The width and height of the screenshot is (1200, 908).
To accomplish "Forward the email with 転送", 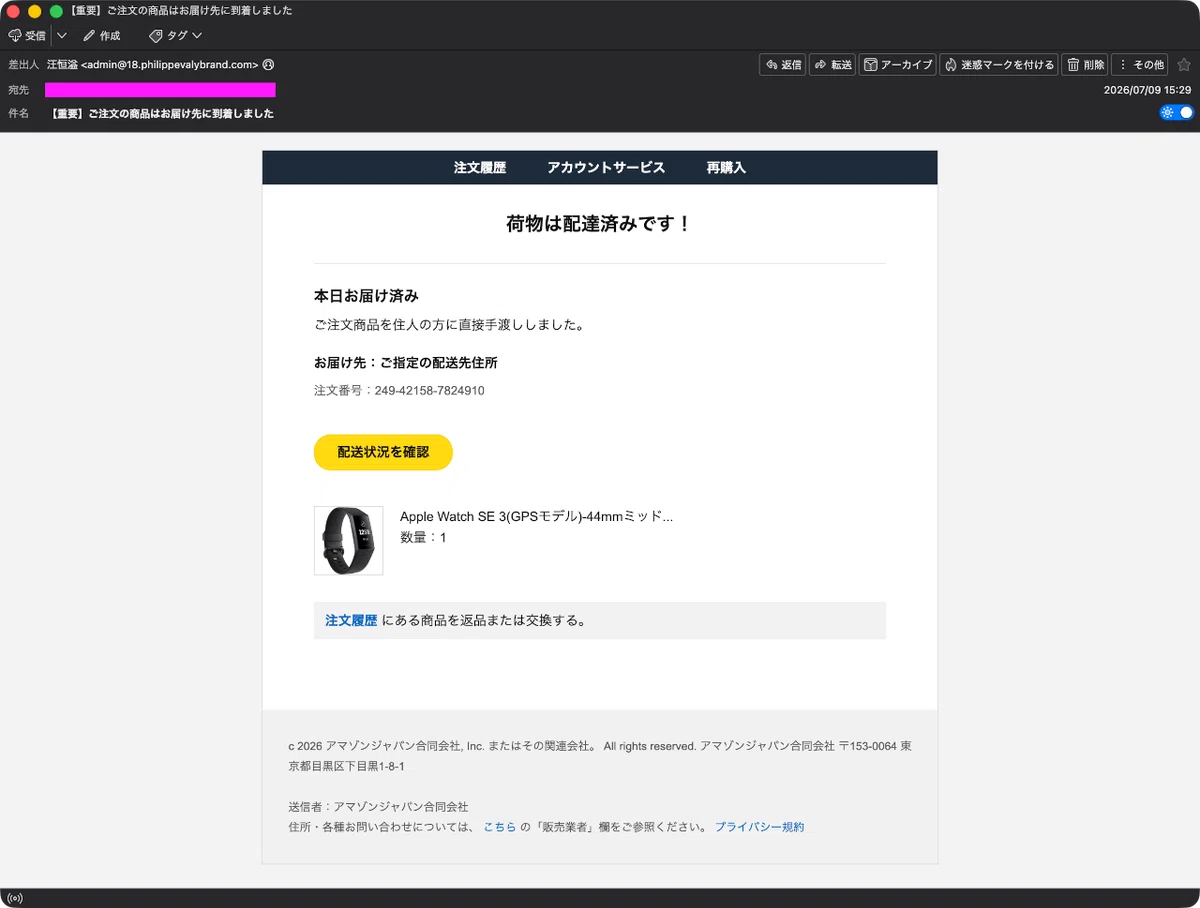I will [833, 65].
